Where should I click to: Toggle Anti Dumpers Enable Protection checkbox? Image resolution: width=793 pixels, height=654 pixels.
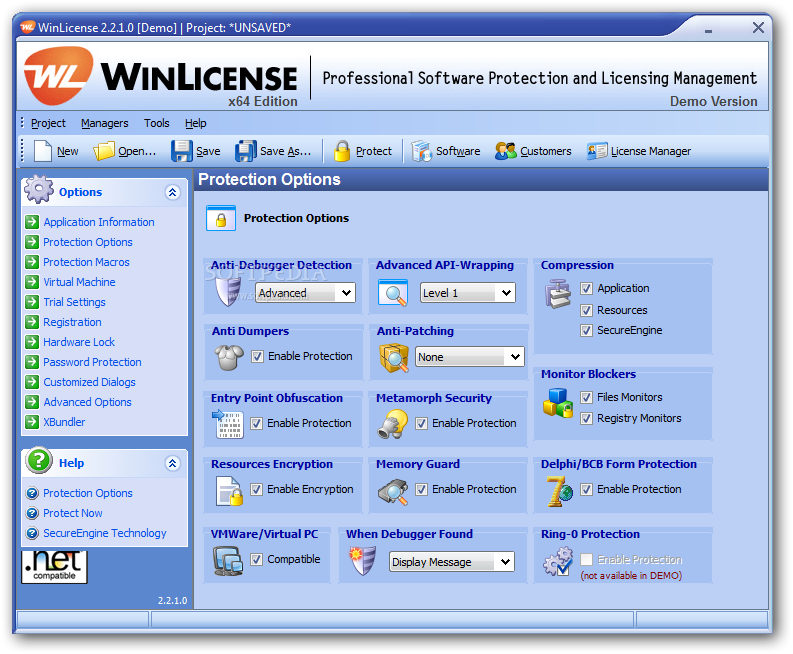(257, 357)
